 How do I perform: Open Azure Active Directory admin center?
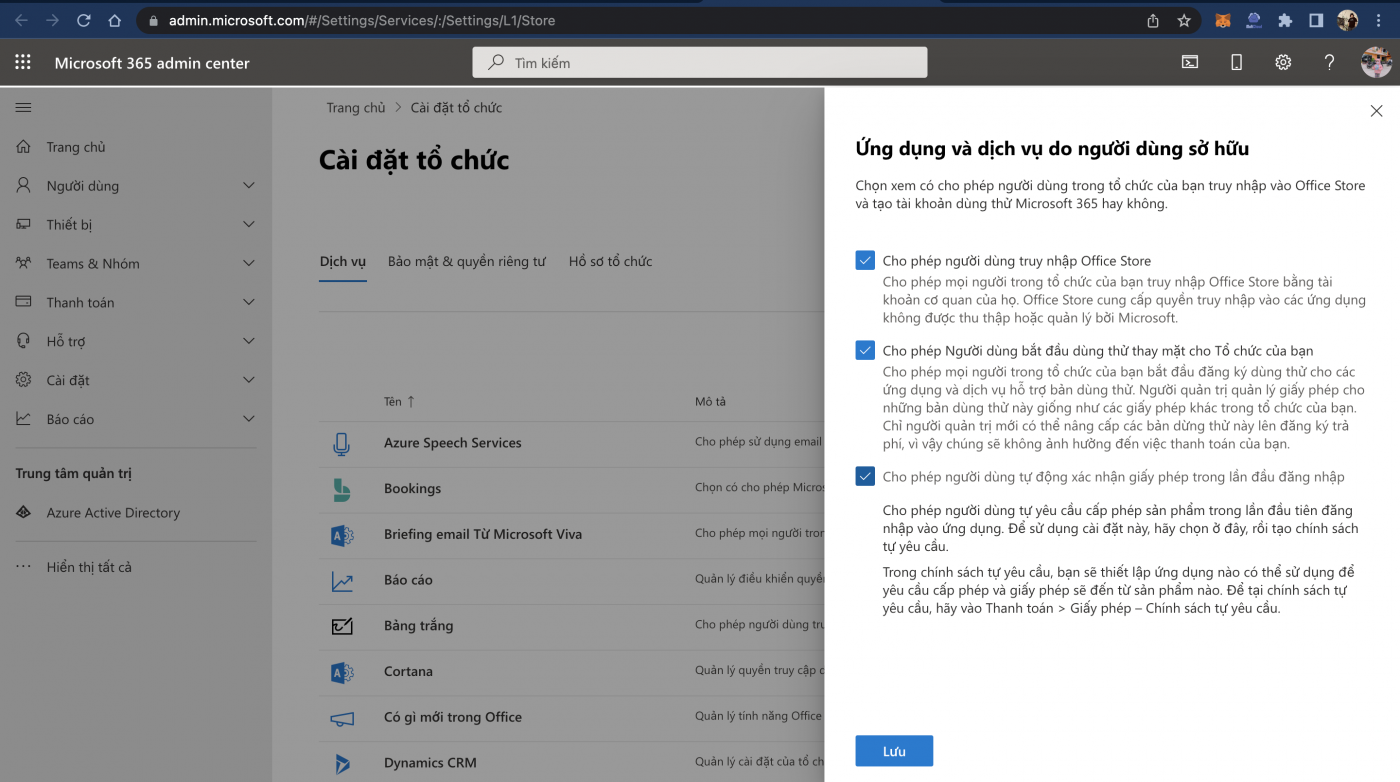click(113, 513)
